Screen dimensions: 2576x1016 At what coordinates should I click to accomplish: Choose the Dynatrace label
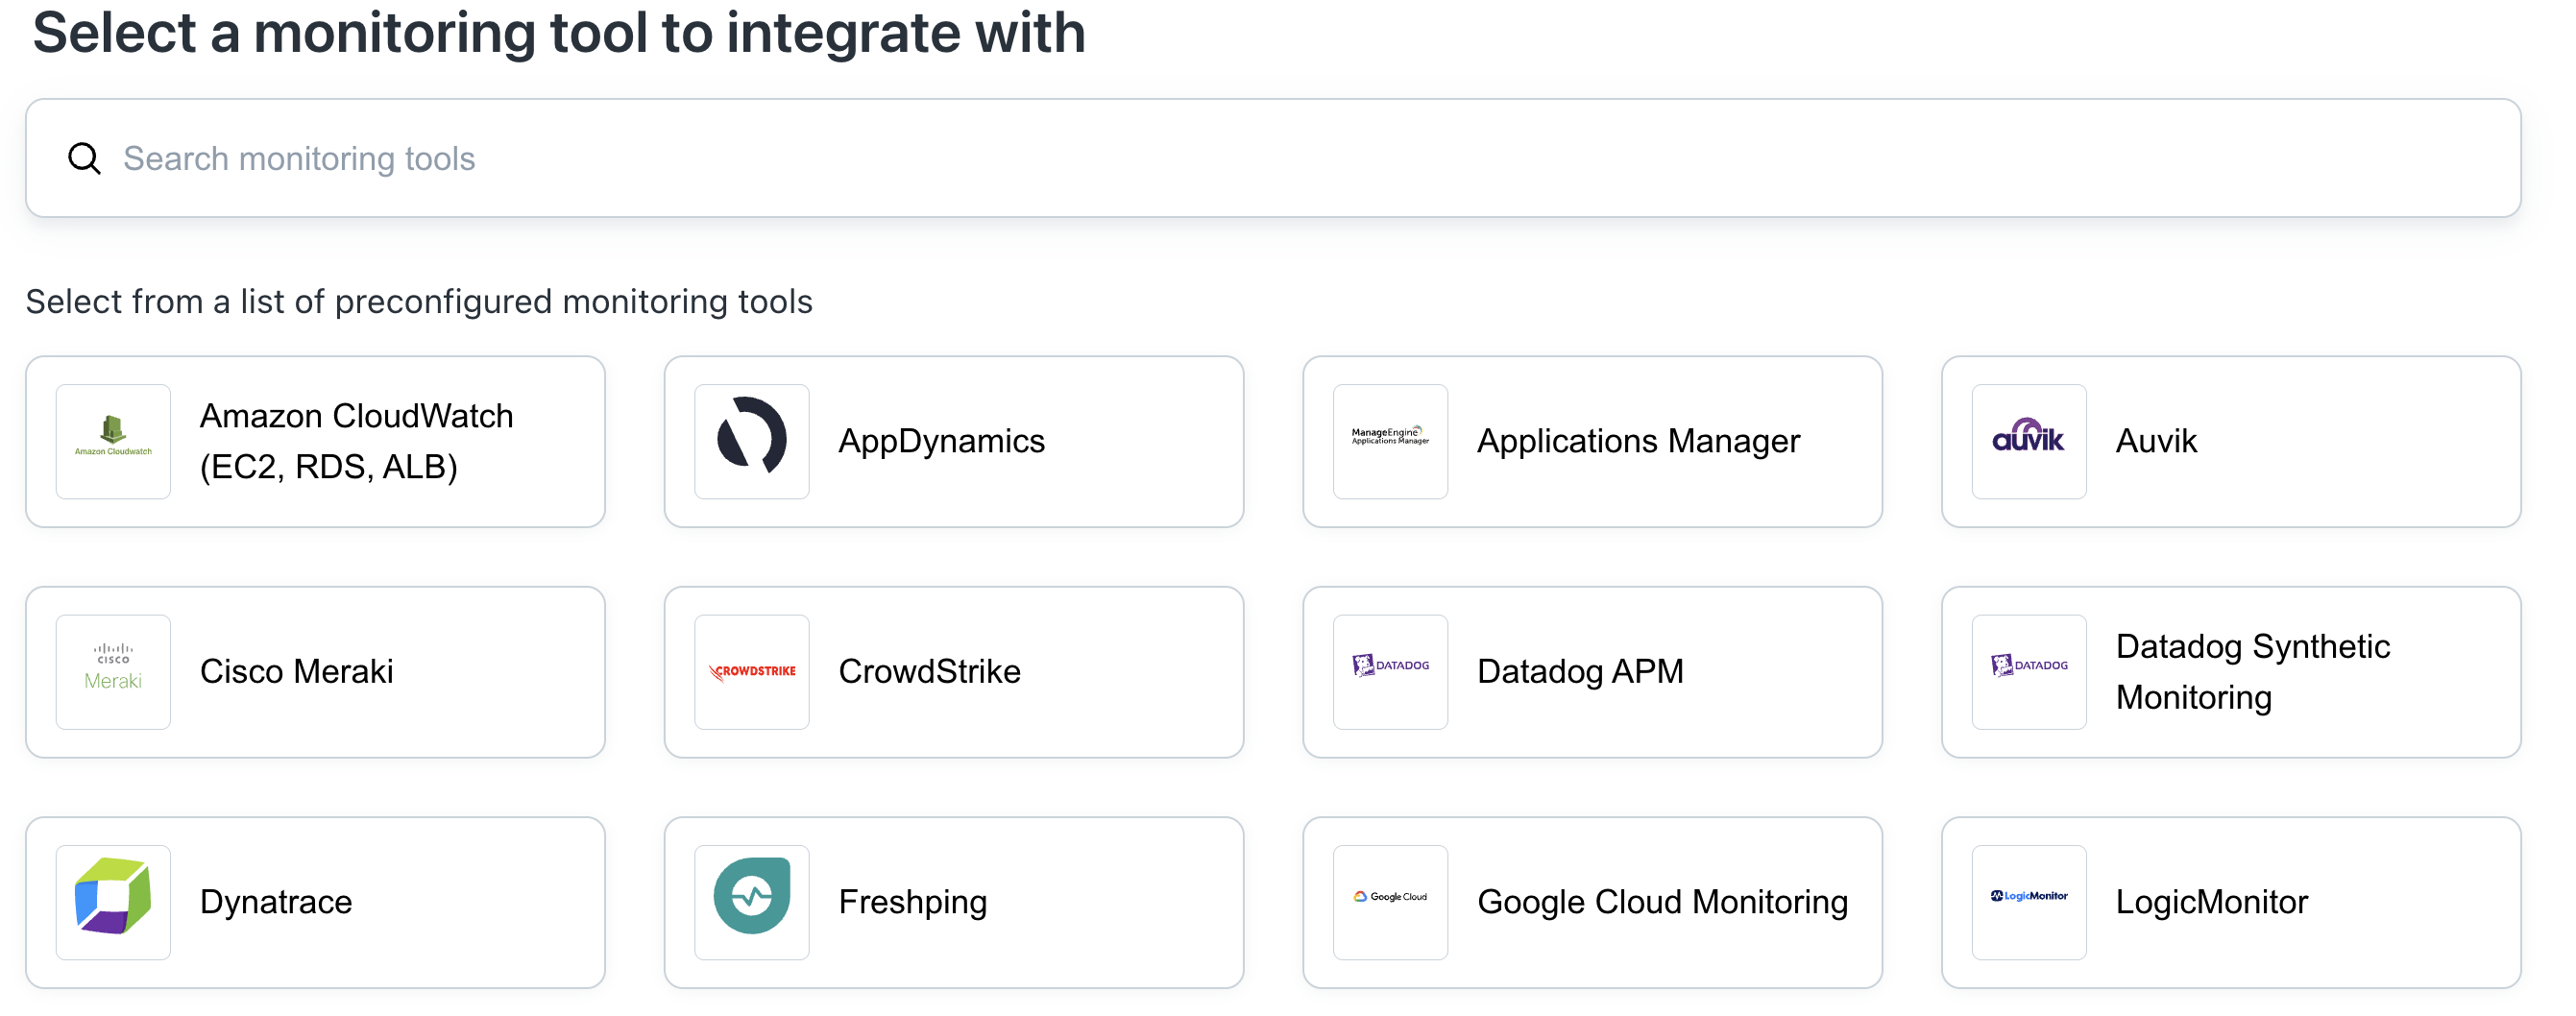tap(276, 902)
